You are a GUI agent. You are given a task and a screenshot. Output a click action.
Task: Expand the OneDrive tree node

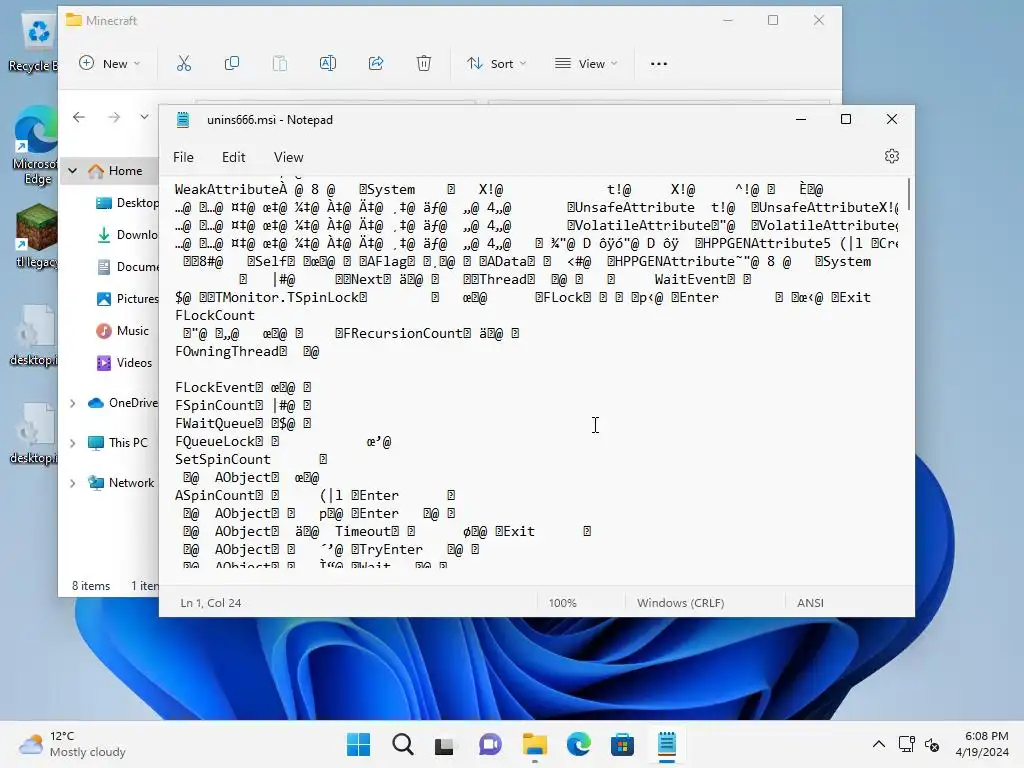point(72,403)
